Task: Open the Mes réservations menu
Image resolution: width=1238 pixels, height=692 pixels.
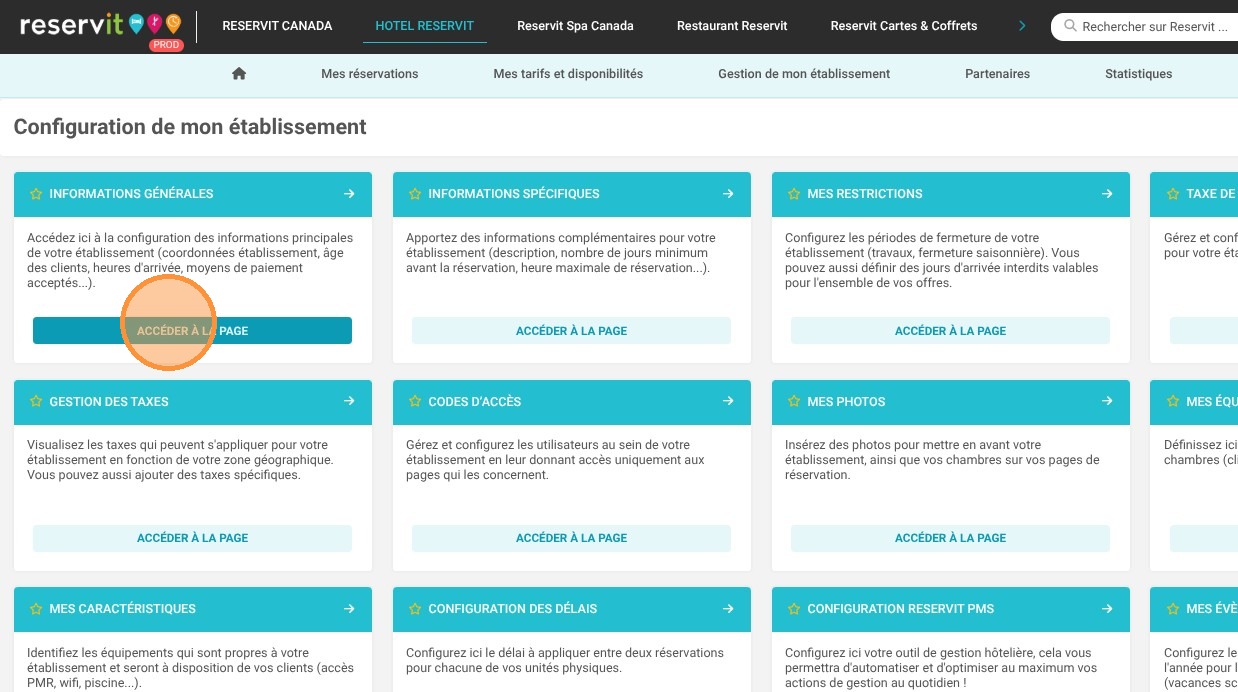Action: 370,74
